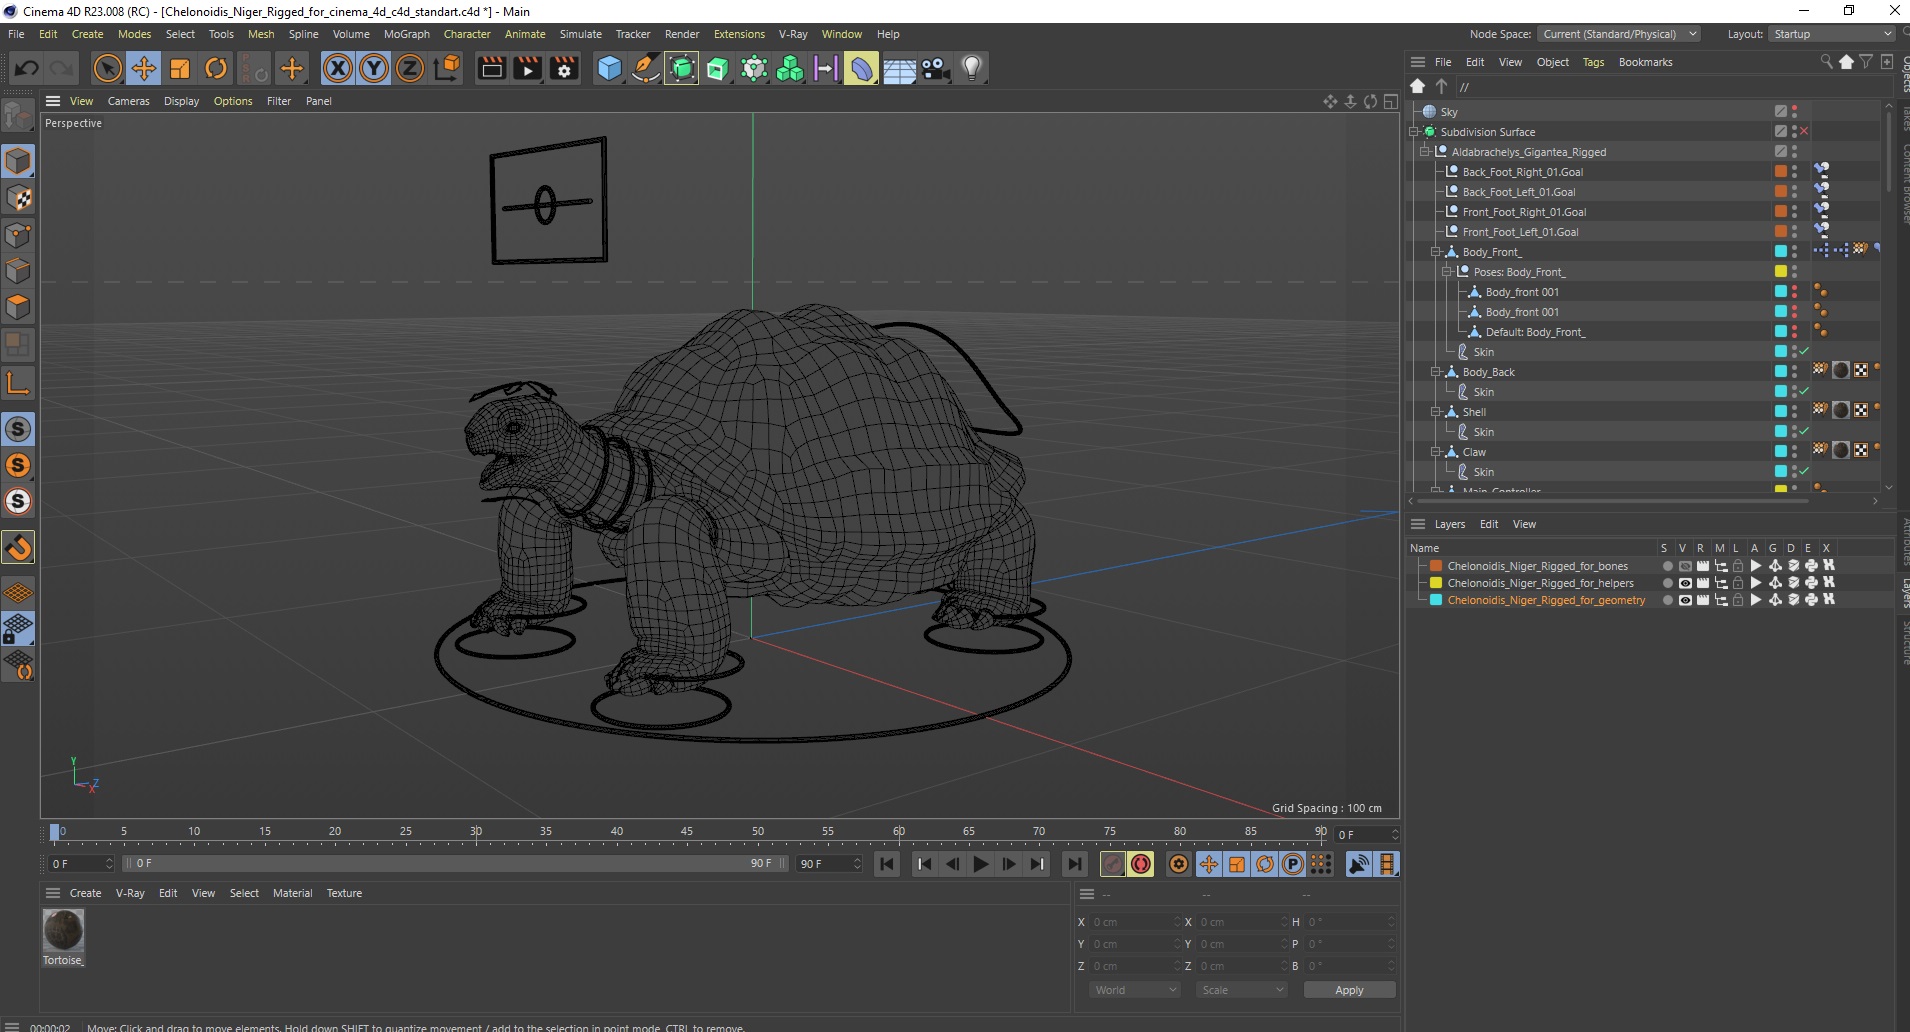Collapse the Aldabrachelys_Gigantea_Rigged node
The height and width of the screenshot is (1032, 1910).
point(1425,152)
